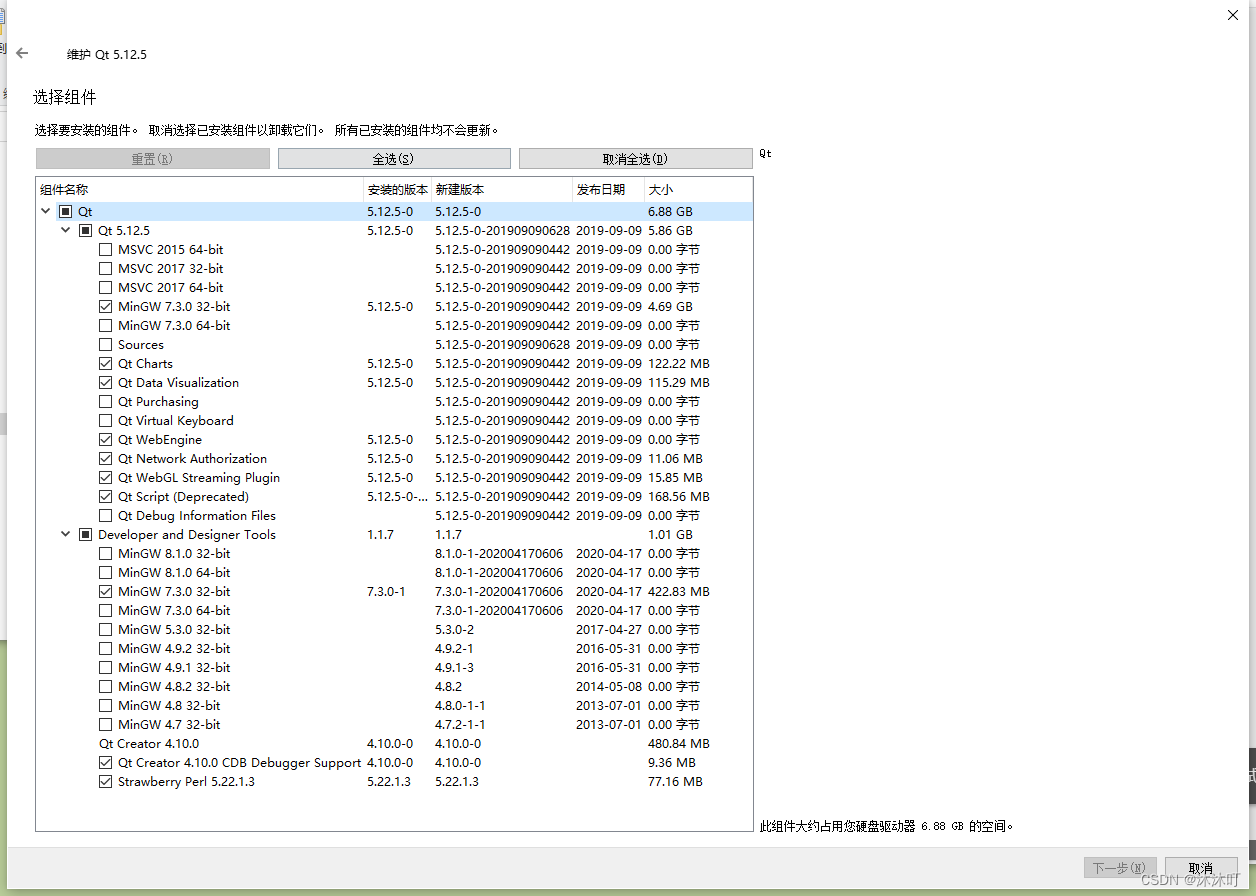
Task: Click the back arrow icon
Action: [x=22, y=54]
